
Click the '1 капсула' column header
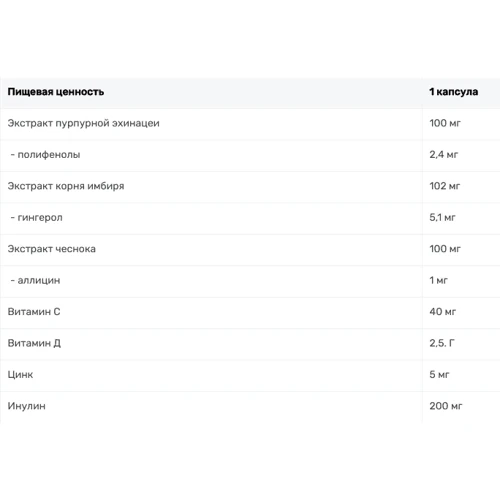[x=453, y=92]
